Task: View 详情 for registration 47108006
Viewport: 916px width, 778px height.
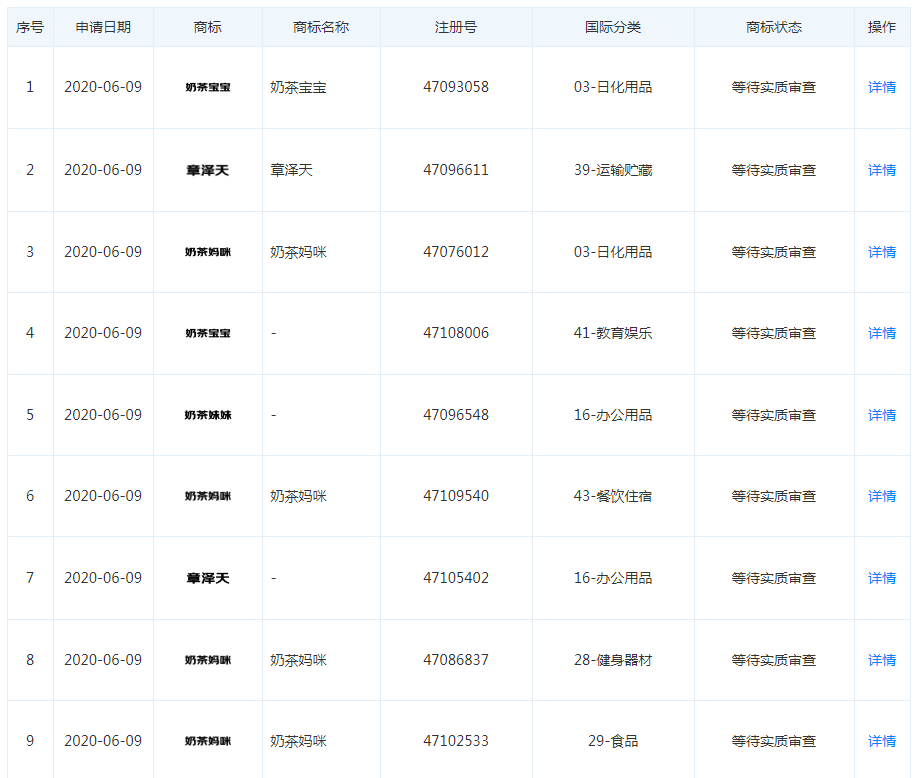Action: tap(881, 333)
